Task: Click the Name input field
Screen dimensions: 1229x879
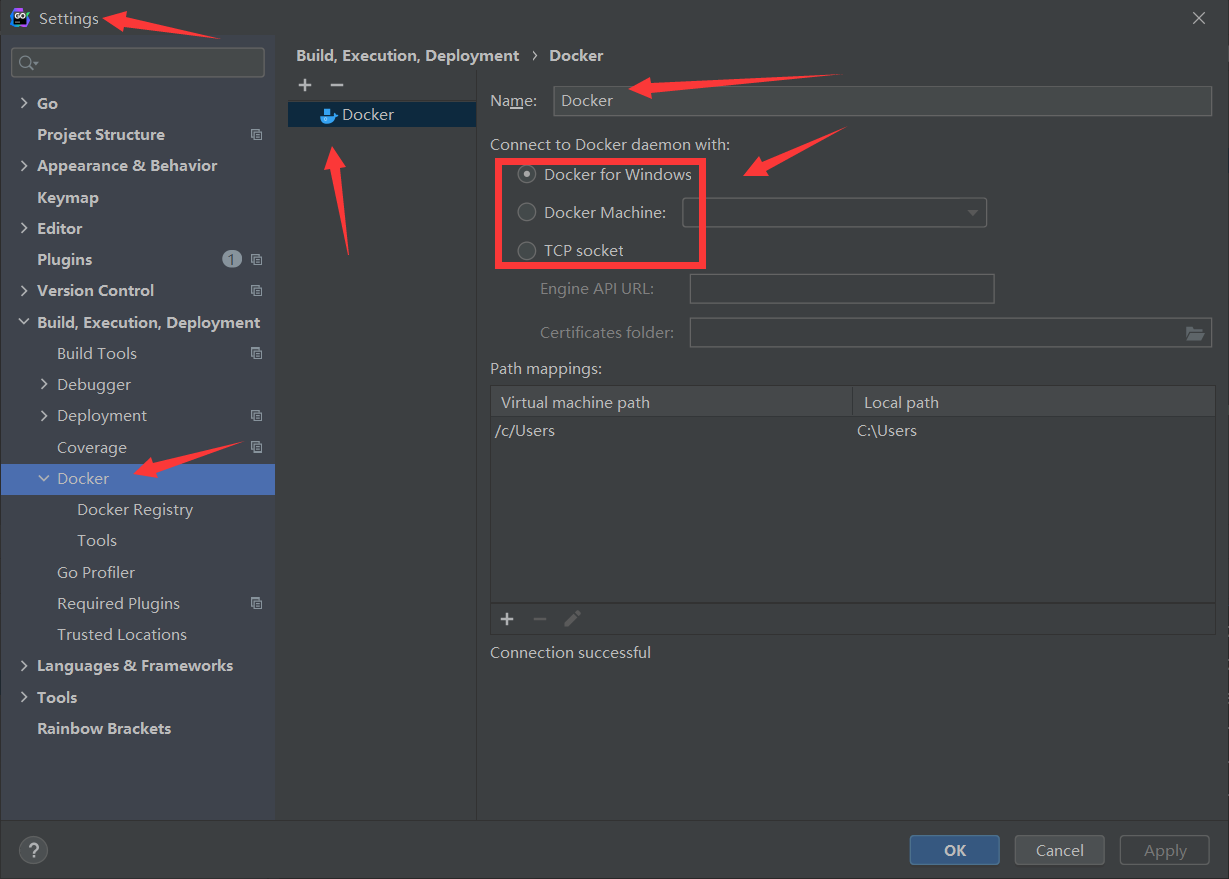Action: 883,100
